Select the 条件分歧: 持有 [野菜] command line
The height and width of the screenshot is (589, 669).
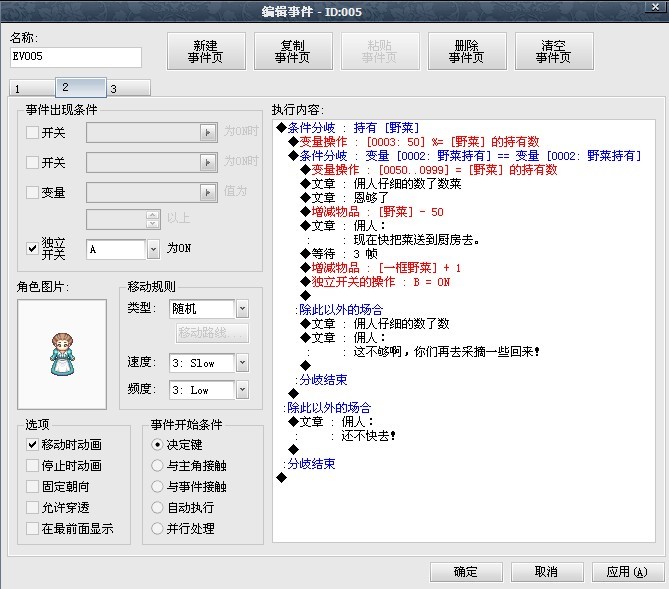point(348,128)
